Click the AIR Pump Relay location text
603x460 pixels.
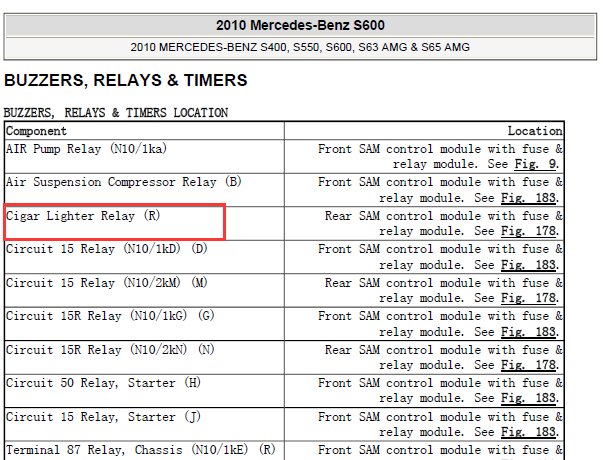point(440,156)
